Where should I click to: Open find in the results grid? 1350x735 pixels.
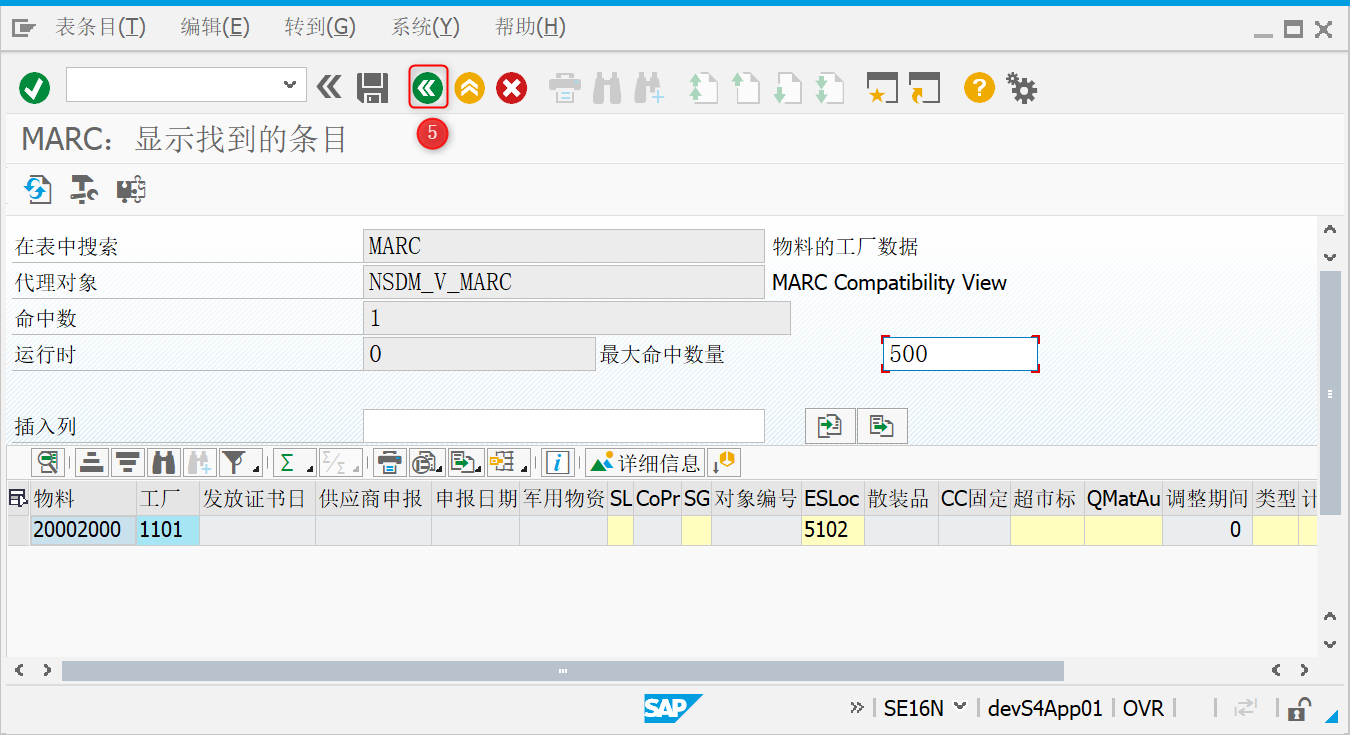pyautogui.click(x=163, y=462)
